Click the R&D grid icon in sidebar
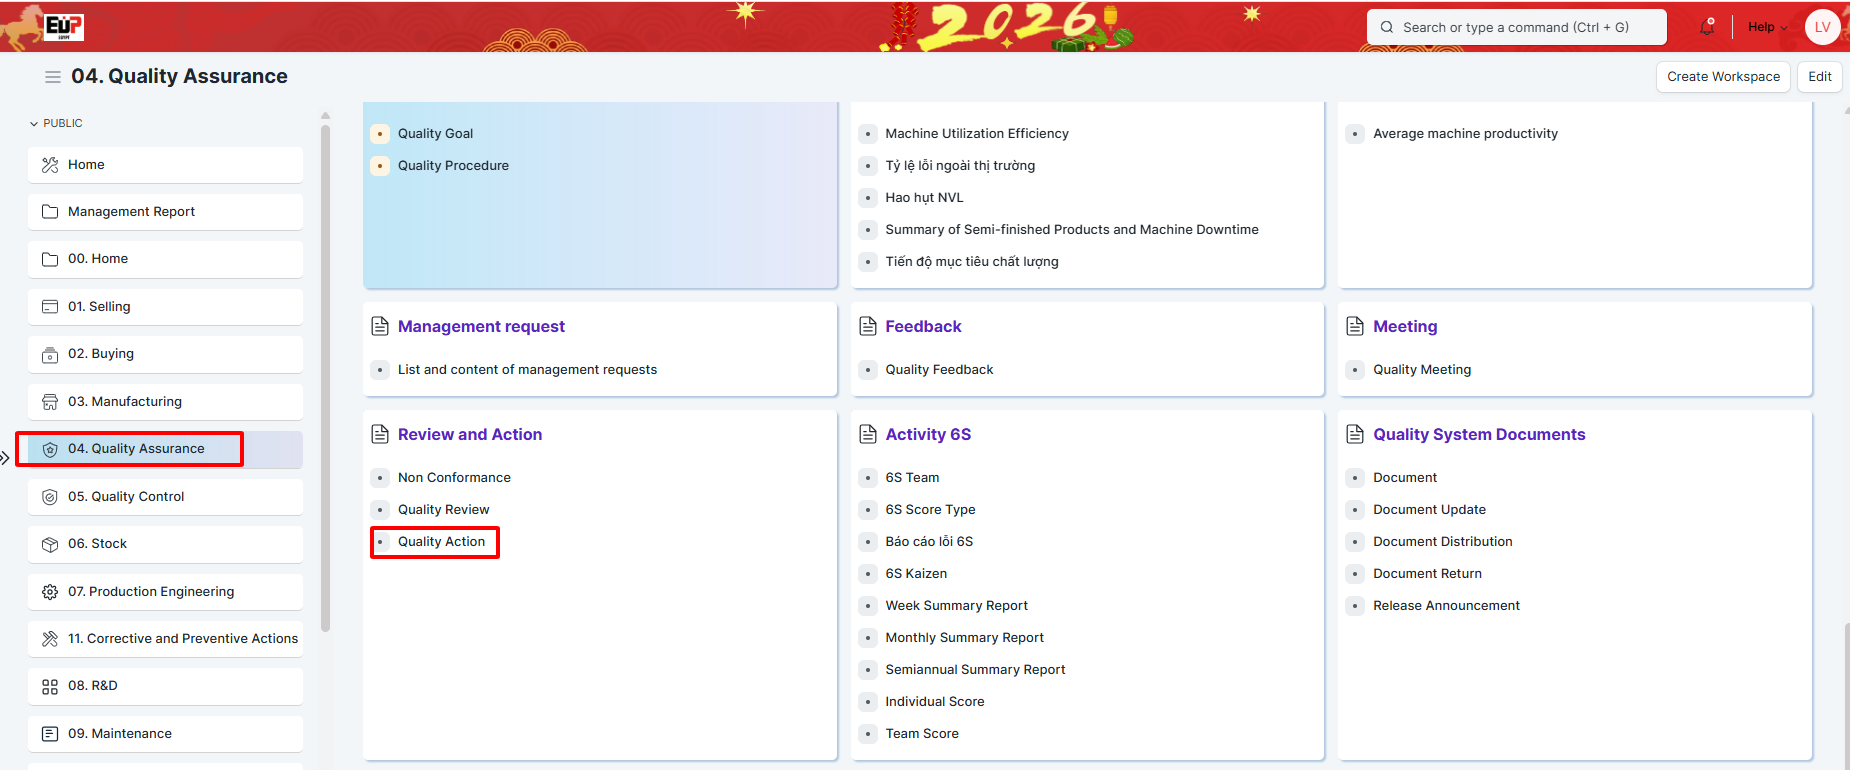This screenshot has width=1850, height=770. click(x=50, y=686)
